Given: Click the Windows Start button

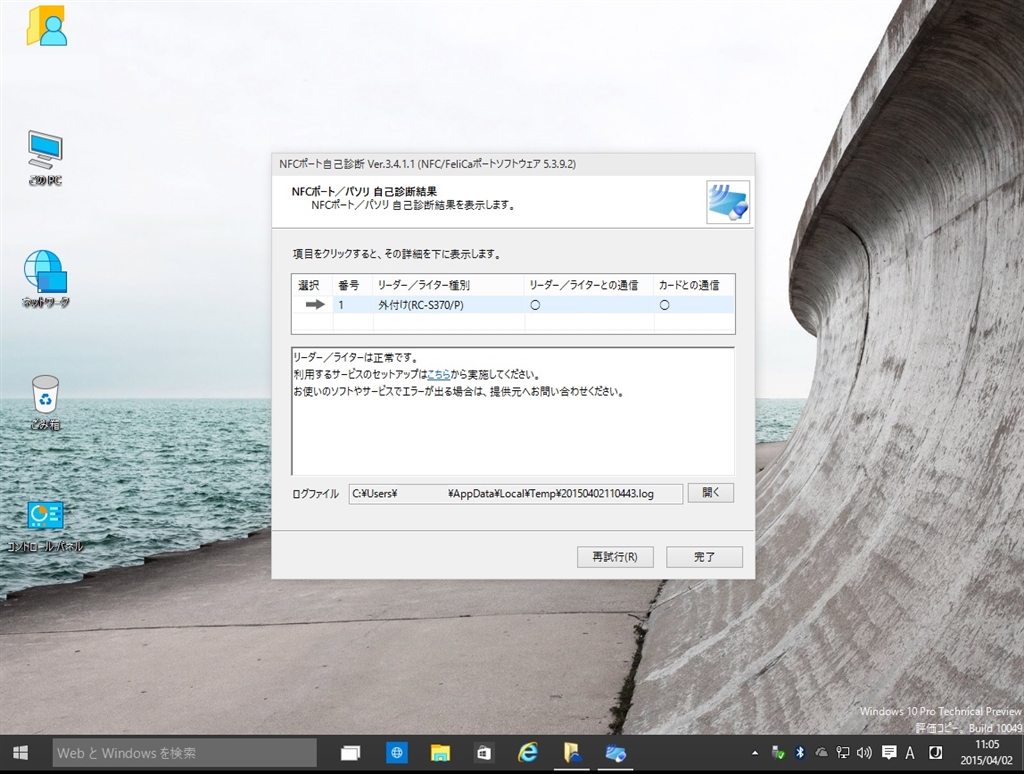Looking at the screenshot, I should (x=21, y=753).
